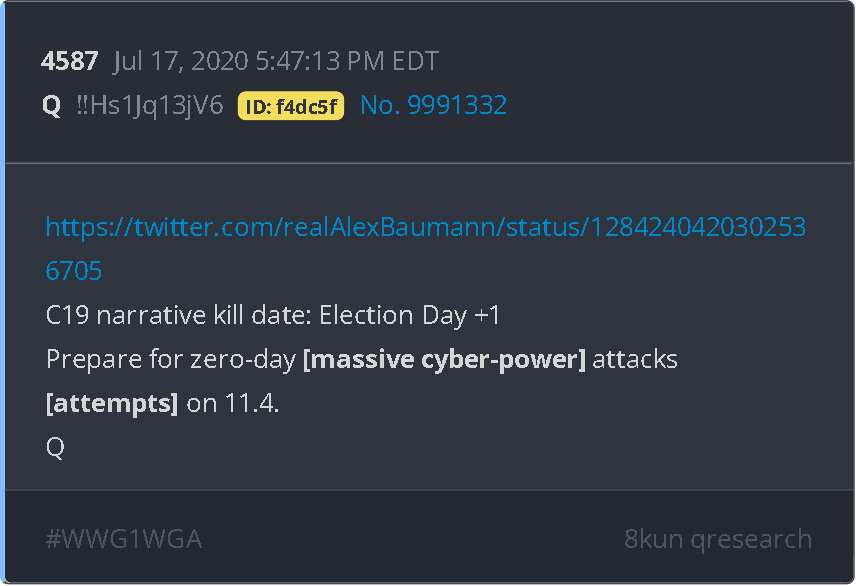Viewport: 856px width, 586px height.
Task: Click the tripcode !!Hs1Jq13jV6
Action: (150, 105)
